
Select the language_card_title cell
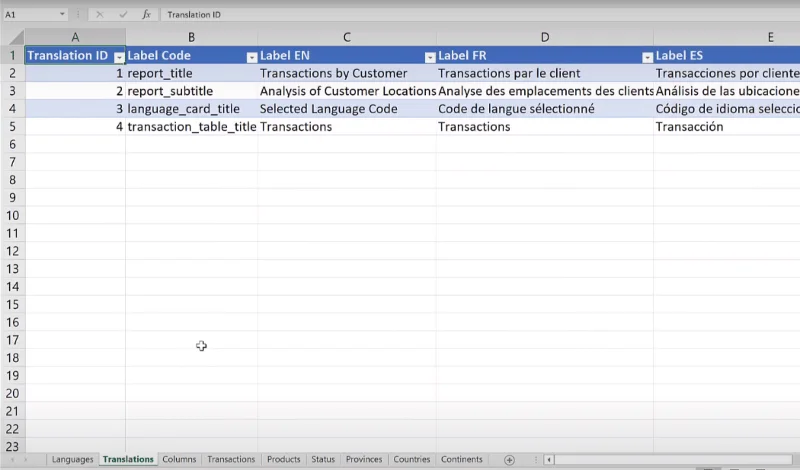191,109
